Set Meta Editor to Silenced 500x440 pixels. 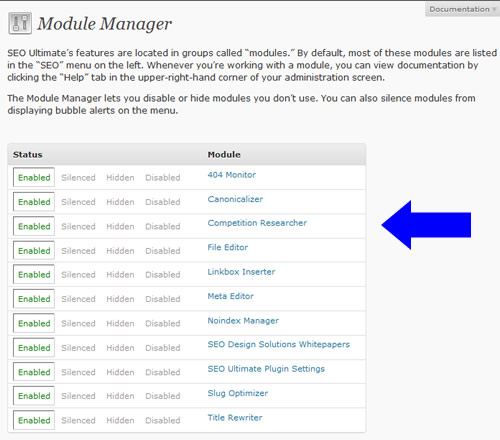(78, 299)
